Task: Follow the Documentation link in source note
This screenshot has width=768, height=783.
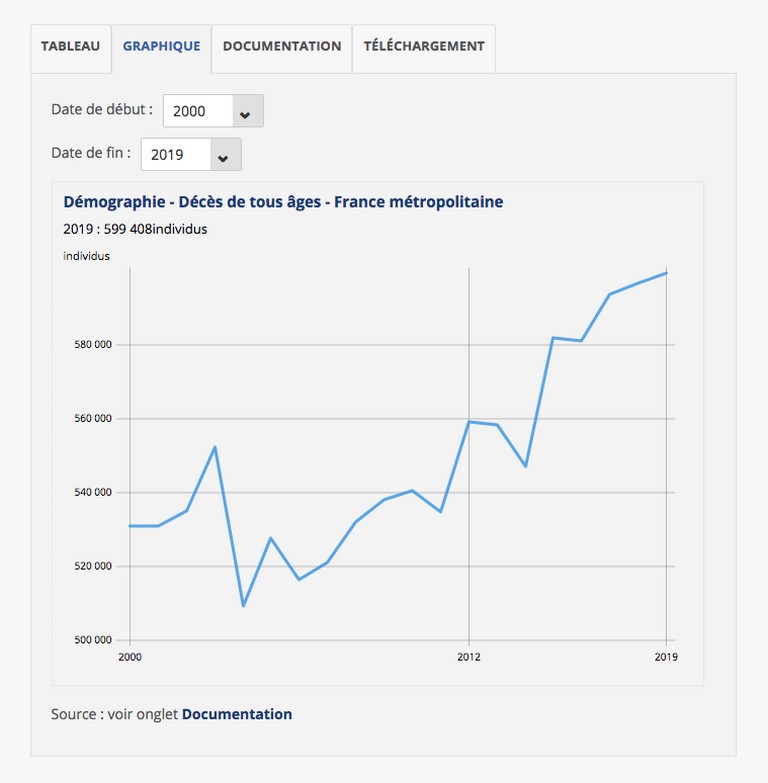Action: (237, 714)
